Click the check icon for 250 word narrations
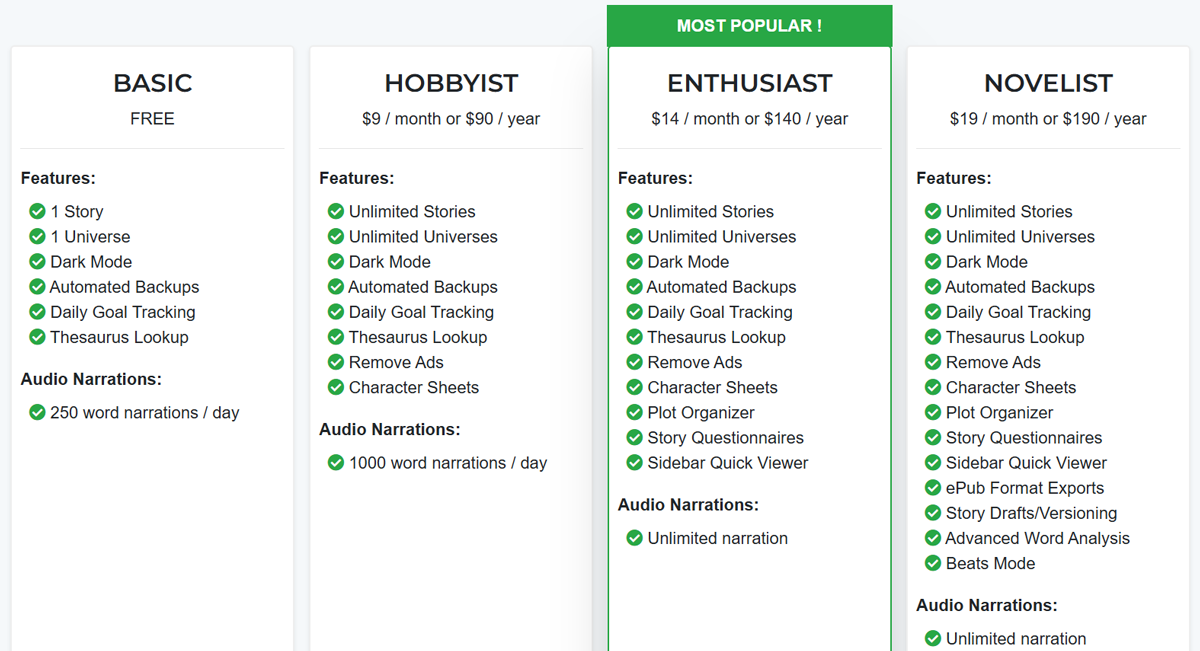1200x651 pixels. click(37, 412)
